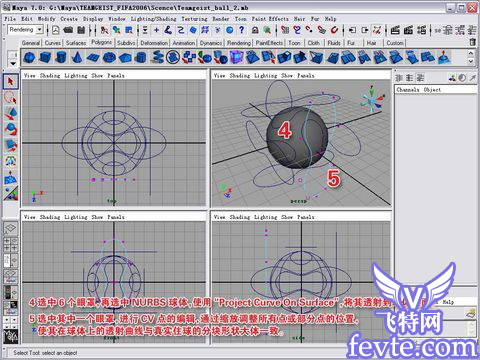Click the save scene icon
Image resolution: width=480 pixels, height=360 pixels.
(81, 30)
